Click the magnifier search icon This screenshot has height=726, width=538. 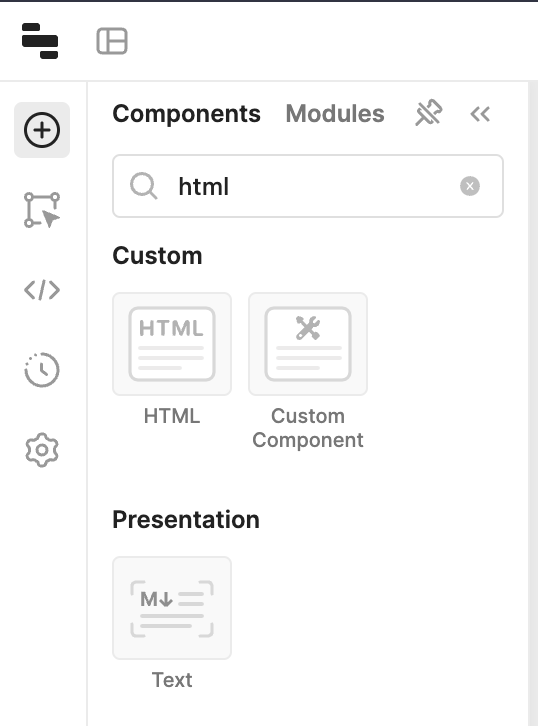click(x=144, y=186)
